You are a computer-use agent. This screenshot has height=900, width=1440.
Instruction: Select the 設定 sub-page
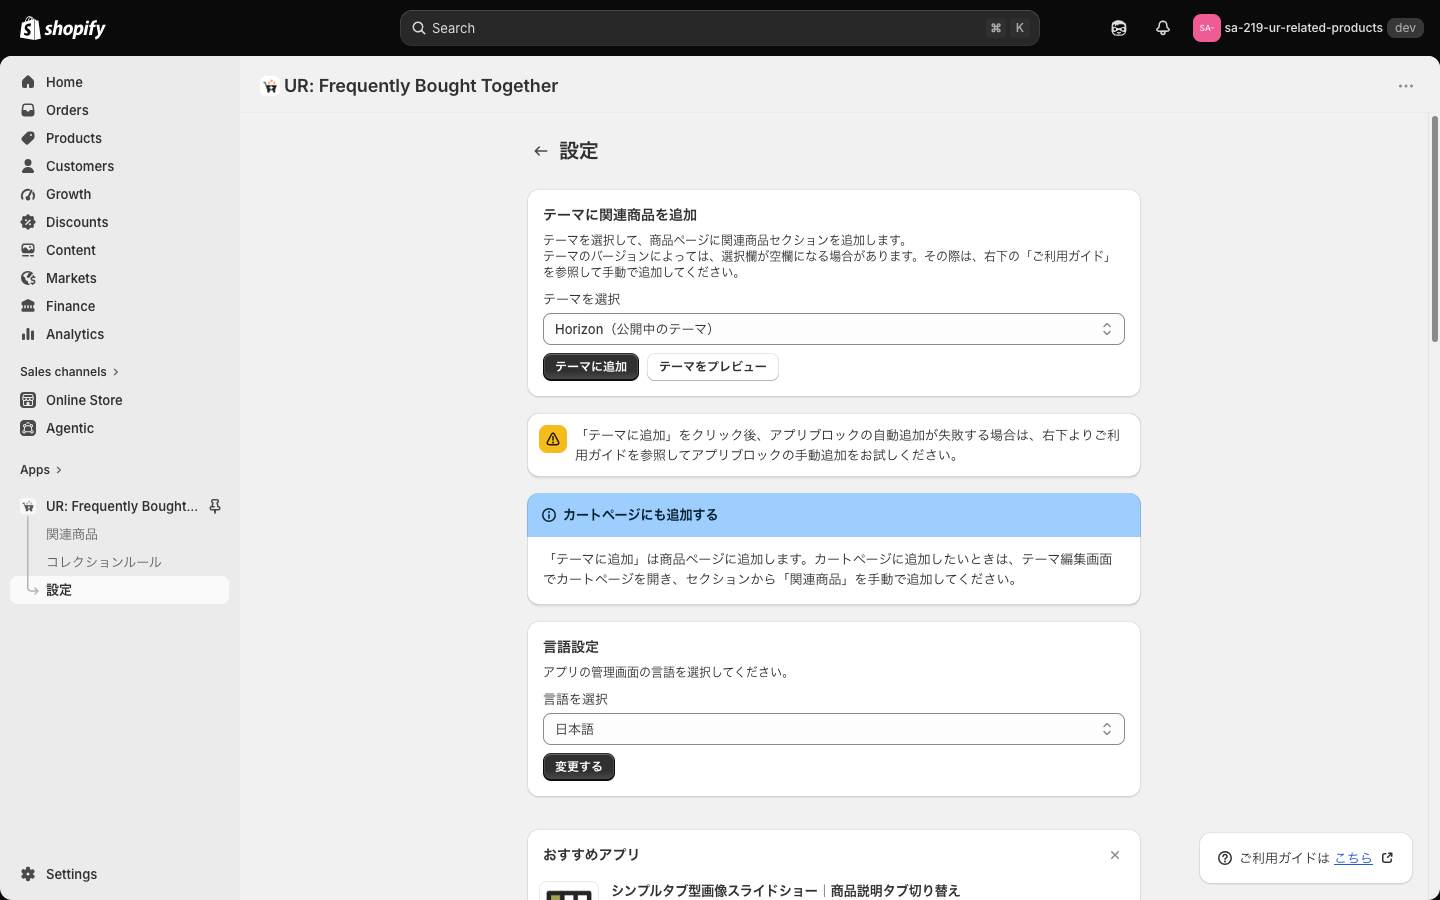click(x=119, y=590)
